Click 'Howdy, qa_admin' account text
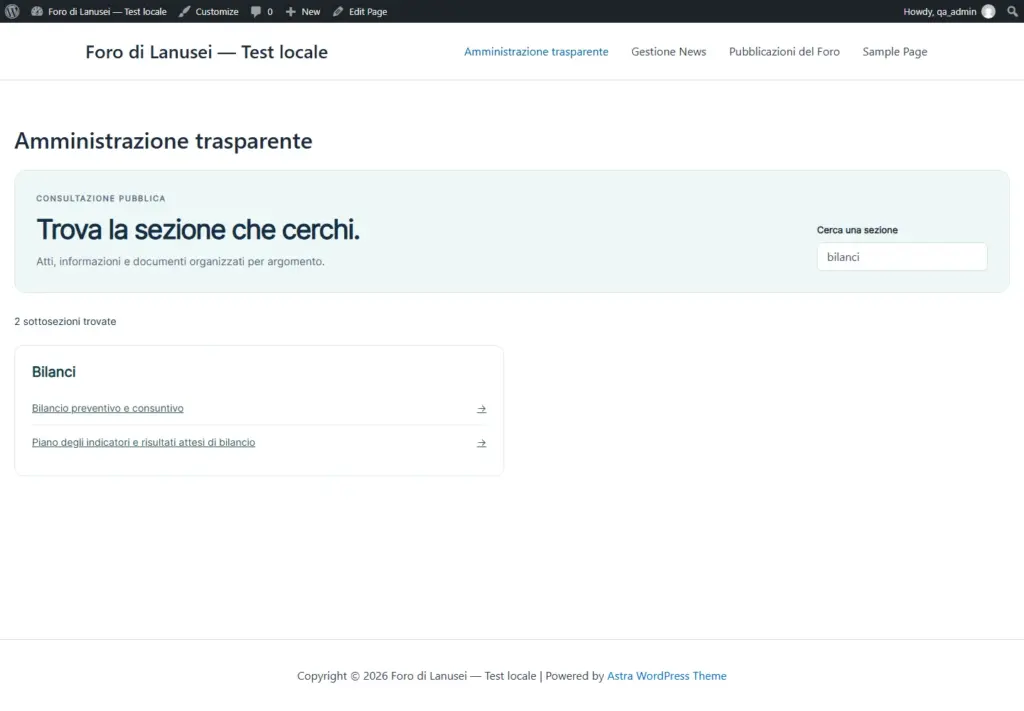1024x711 pixels. pyautogui.click(x=940, y=11)
